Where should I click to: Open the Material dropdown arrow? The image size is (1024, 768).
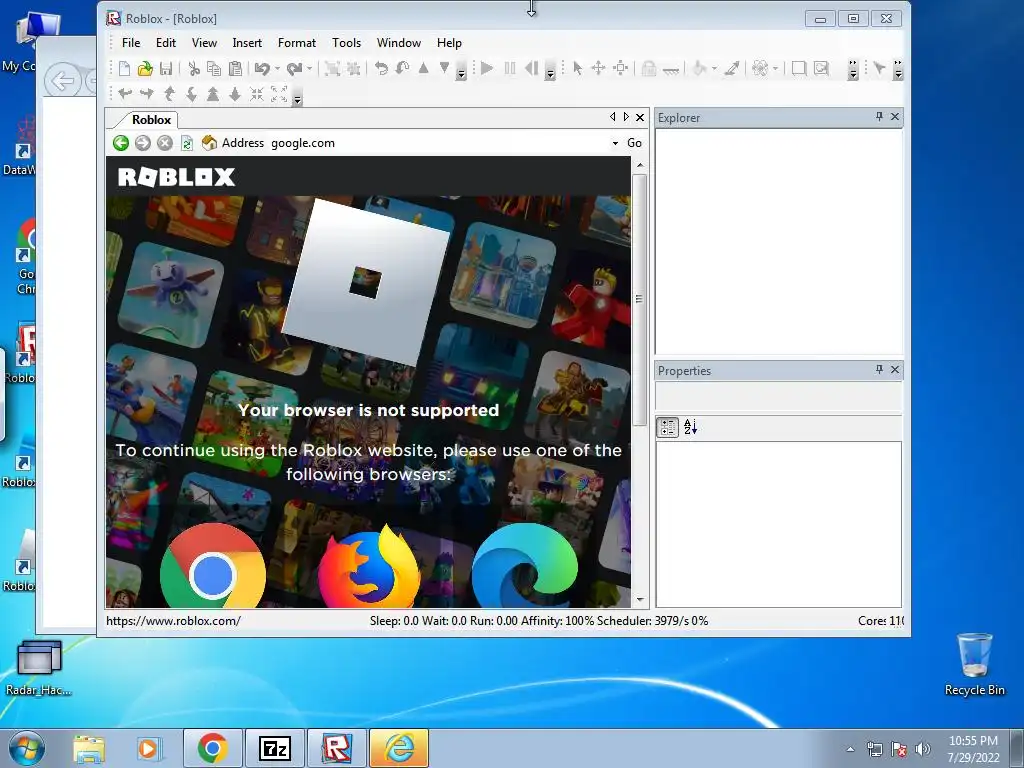point(775,68)
